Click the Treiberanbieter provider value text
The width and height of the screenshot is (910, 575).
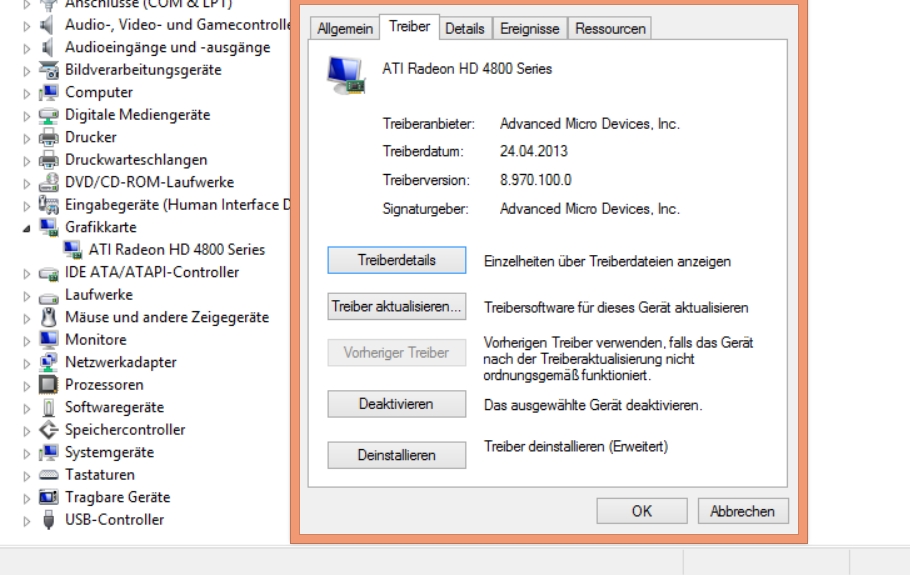click(589, 124)
